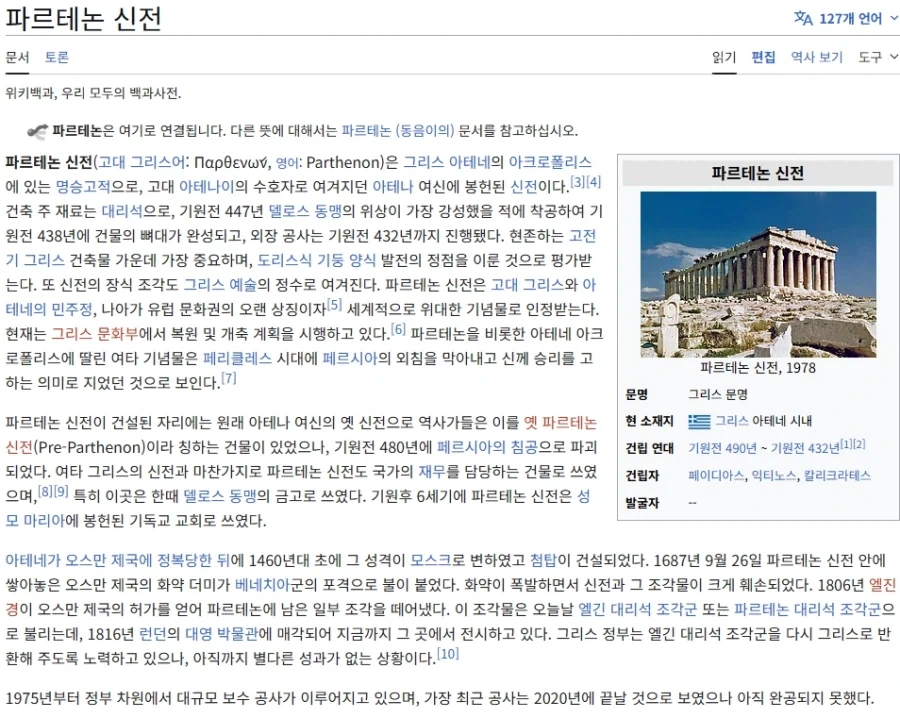Screen dimensions: 900x718
Task: Follow the 대리석 link
Action: pos(122,211)
